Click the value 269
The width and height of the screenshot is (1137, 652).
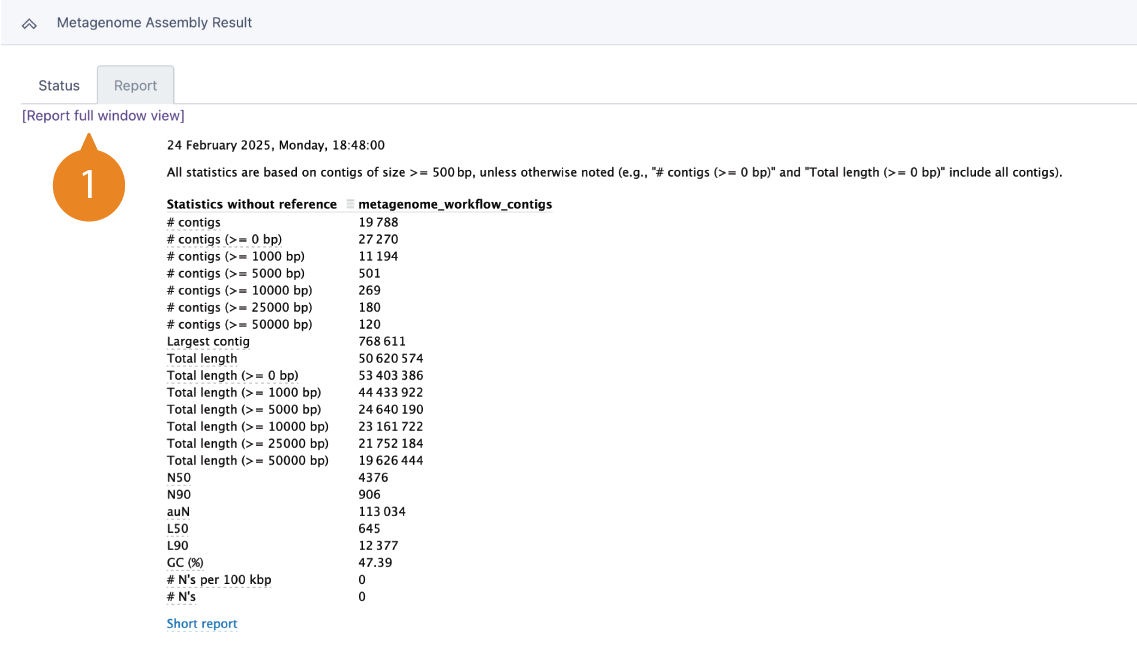369,291
